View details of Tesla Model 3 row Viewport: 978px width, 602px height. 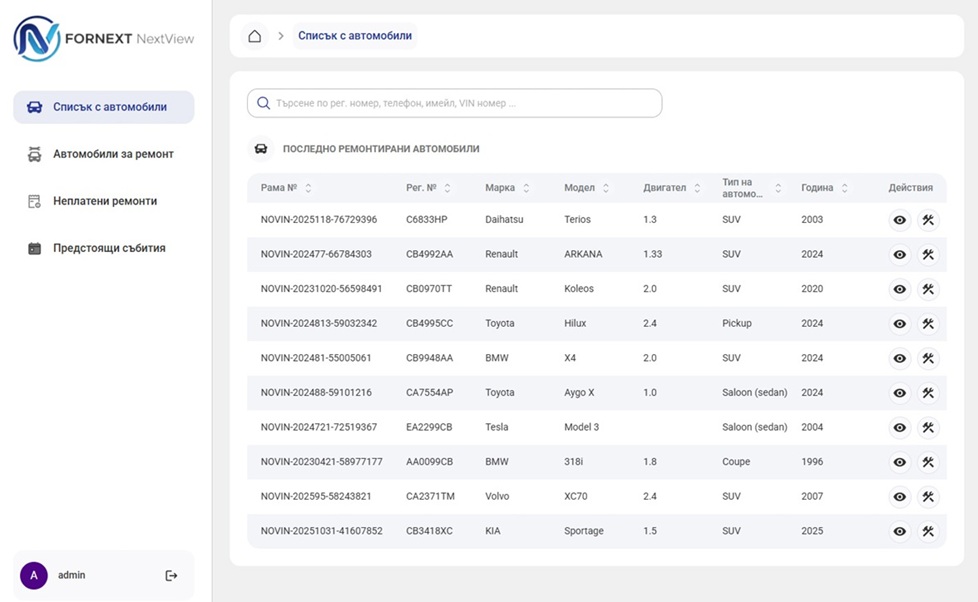pyautogui.click(x=899, y=427)
